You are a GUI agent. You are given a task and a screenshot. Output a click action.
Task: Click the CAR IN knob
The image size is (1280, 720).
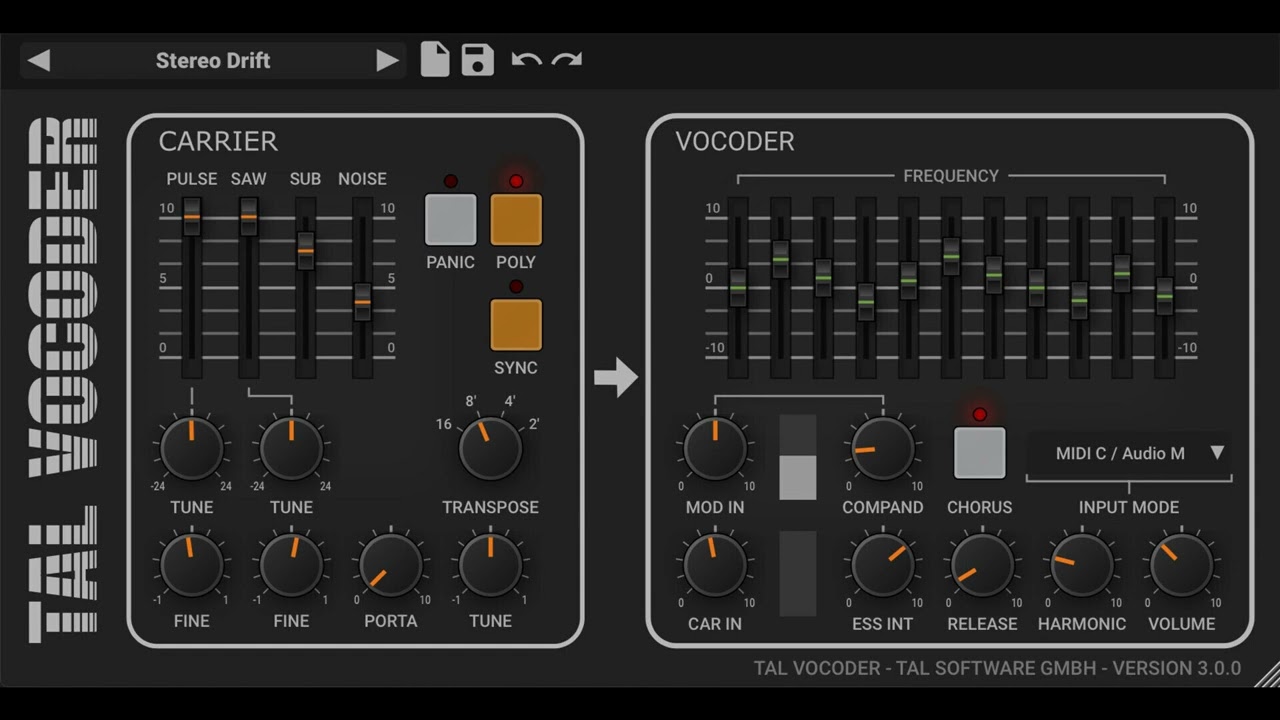pos(715,565)
